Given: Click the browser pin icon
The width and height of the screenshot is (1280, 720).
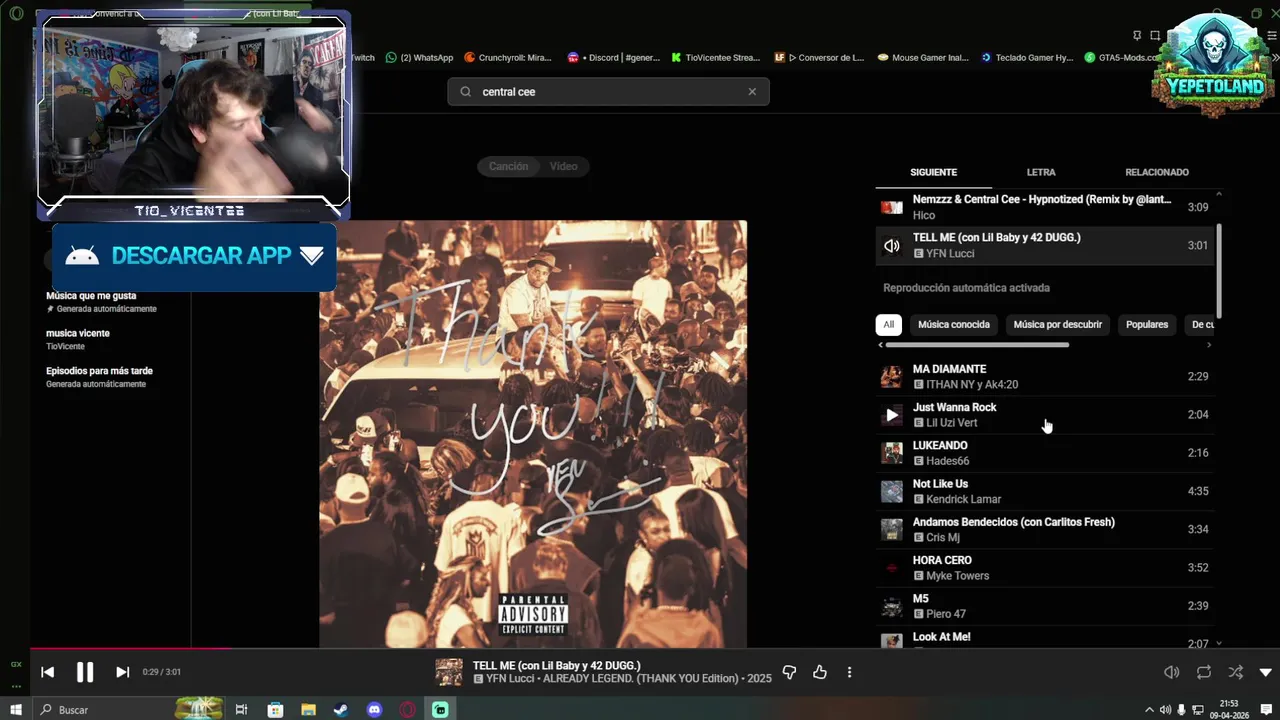Looking at the screenshot, I should click(1137, 36).
